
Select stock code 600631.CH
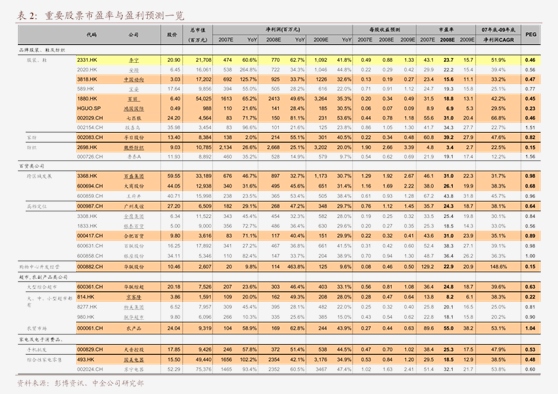(x=90, y=246)
